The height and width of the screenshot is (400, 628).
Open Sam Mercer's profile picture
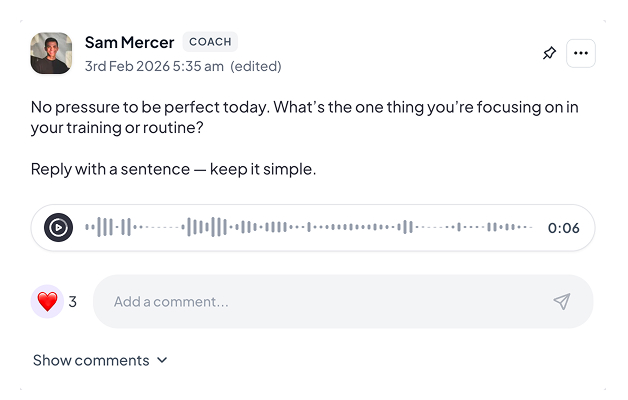coord(51,54)
